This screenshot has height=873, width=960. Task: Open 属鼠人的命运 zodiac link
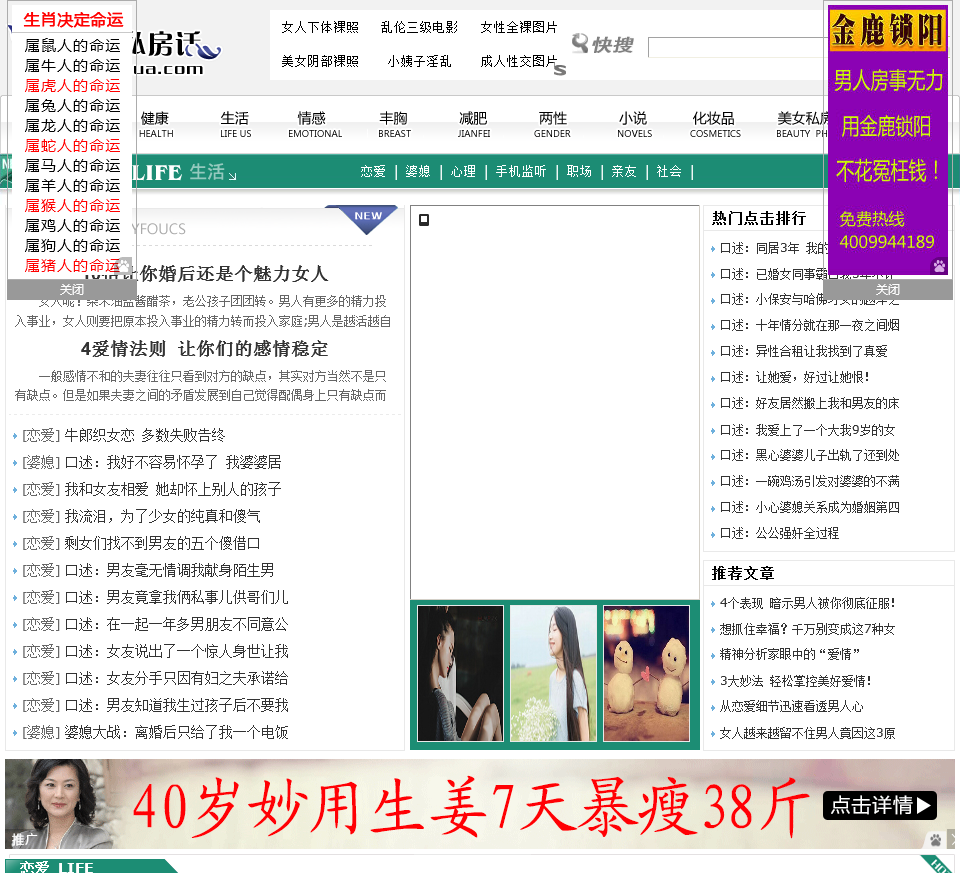coord(72,46)
